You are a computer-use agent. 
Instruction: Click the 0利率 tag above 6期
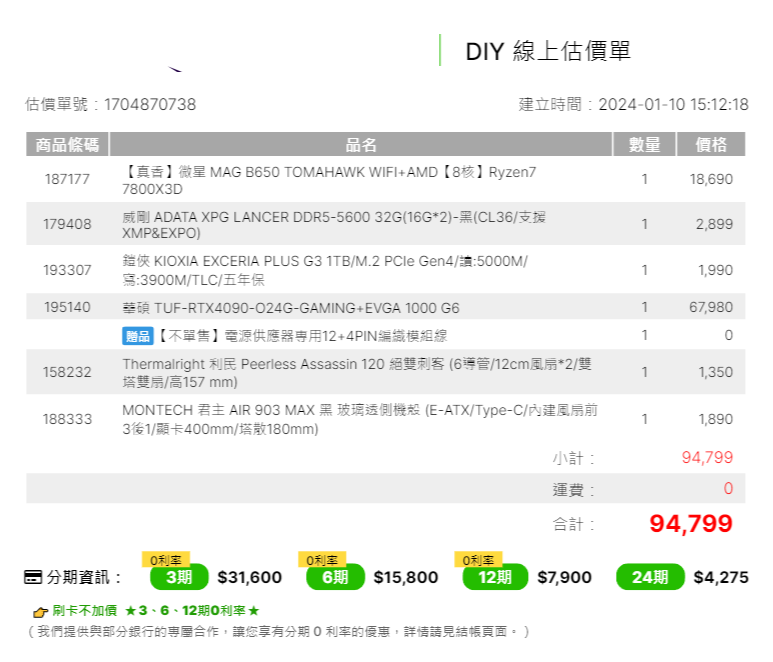[322, 560]
